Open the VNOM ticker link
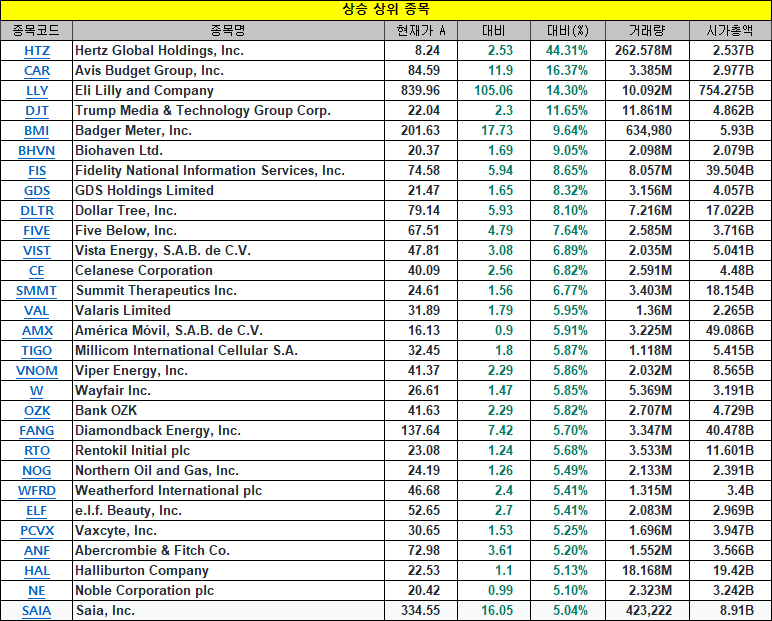This screenshot has height=621, width=772. (37, 371)
